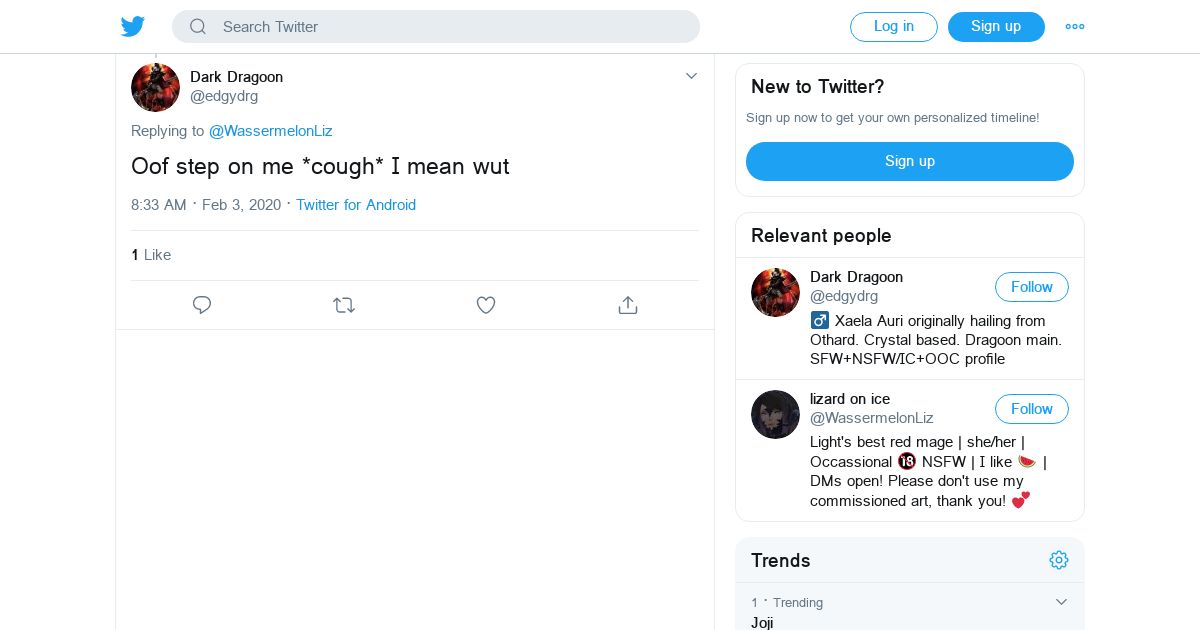Follow Dark Dragoon in Relevant people
Viewport: 1200px width, 630px height.
[1031, 287]
